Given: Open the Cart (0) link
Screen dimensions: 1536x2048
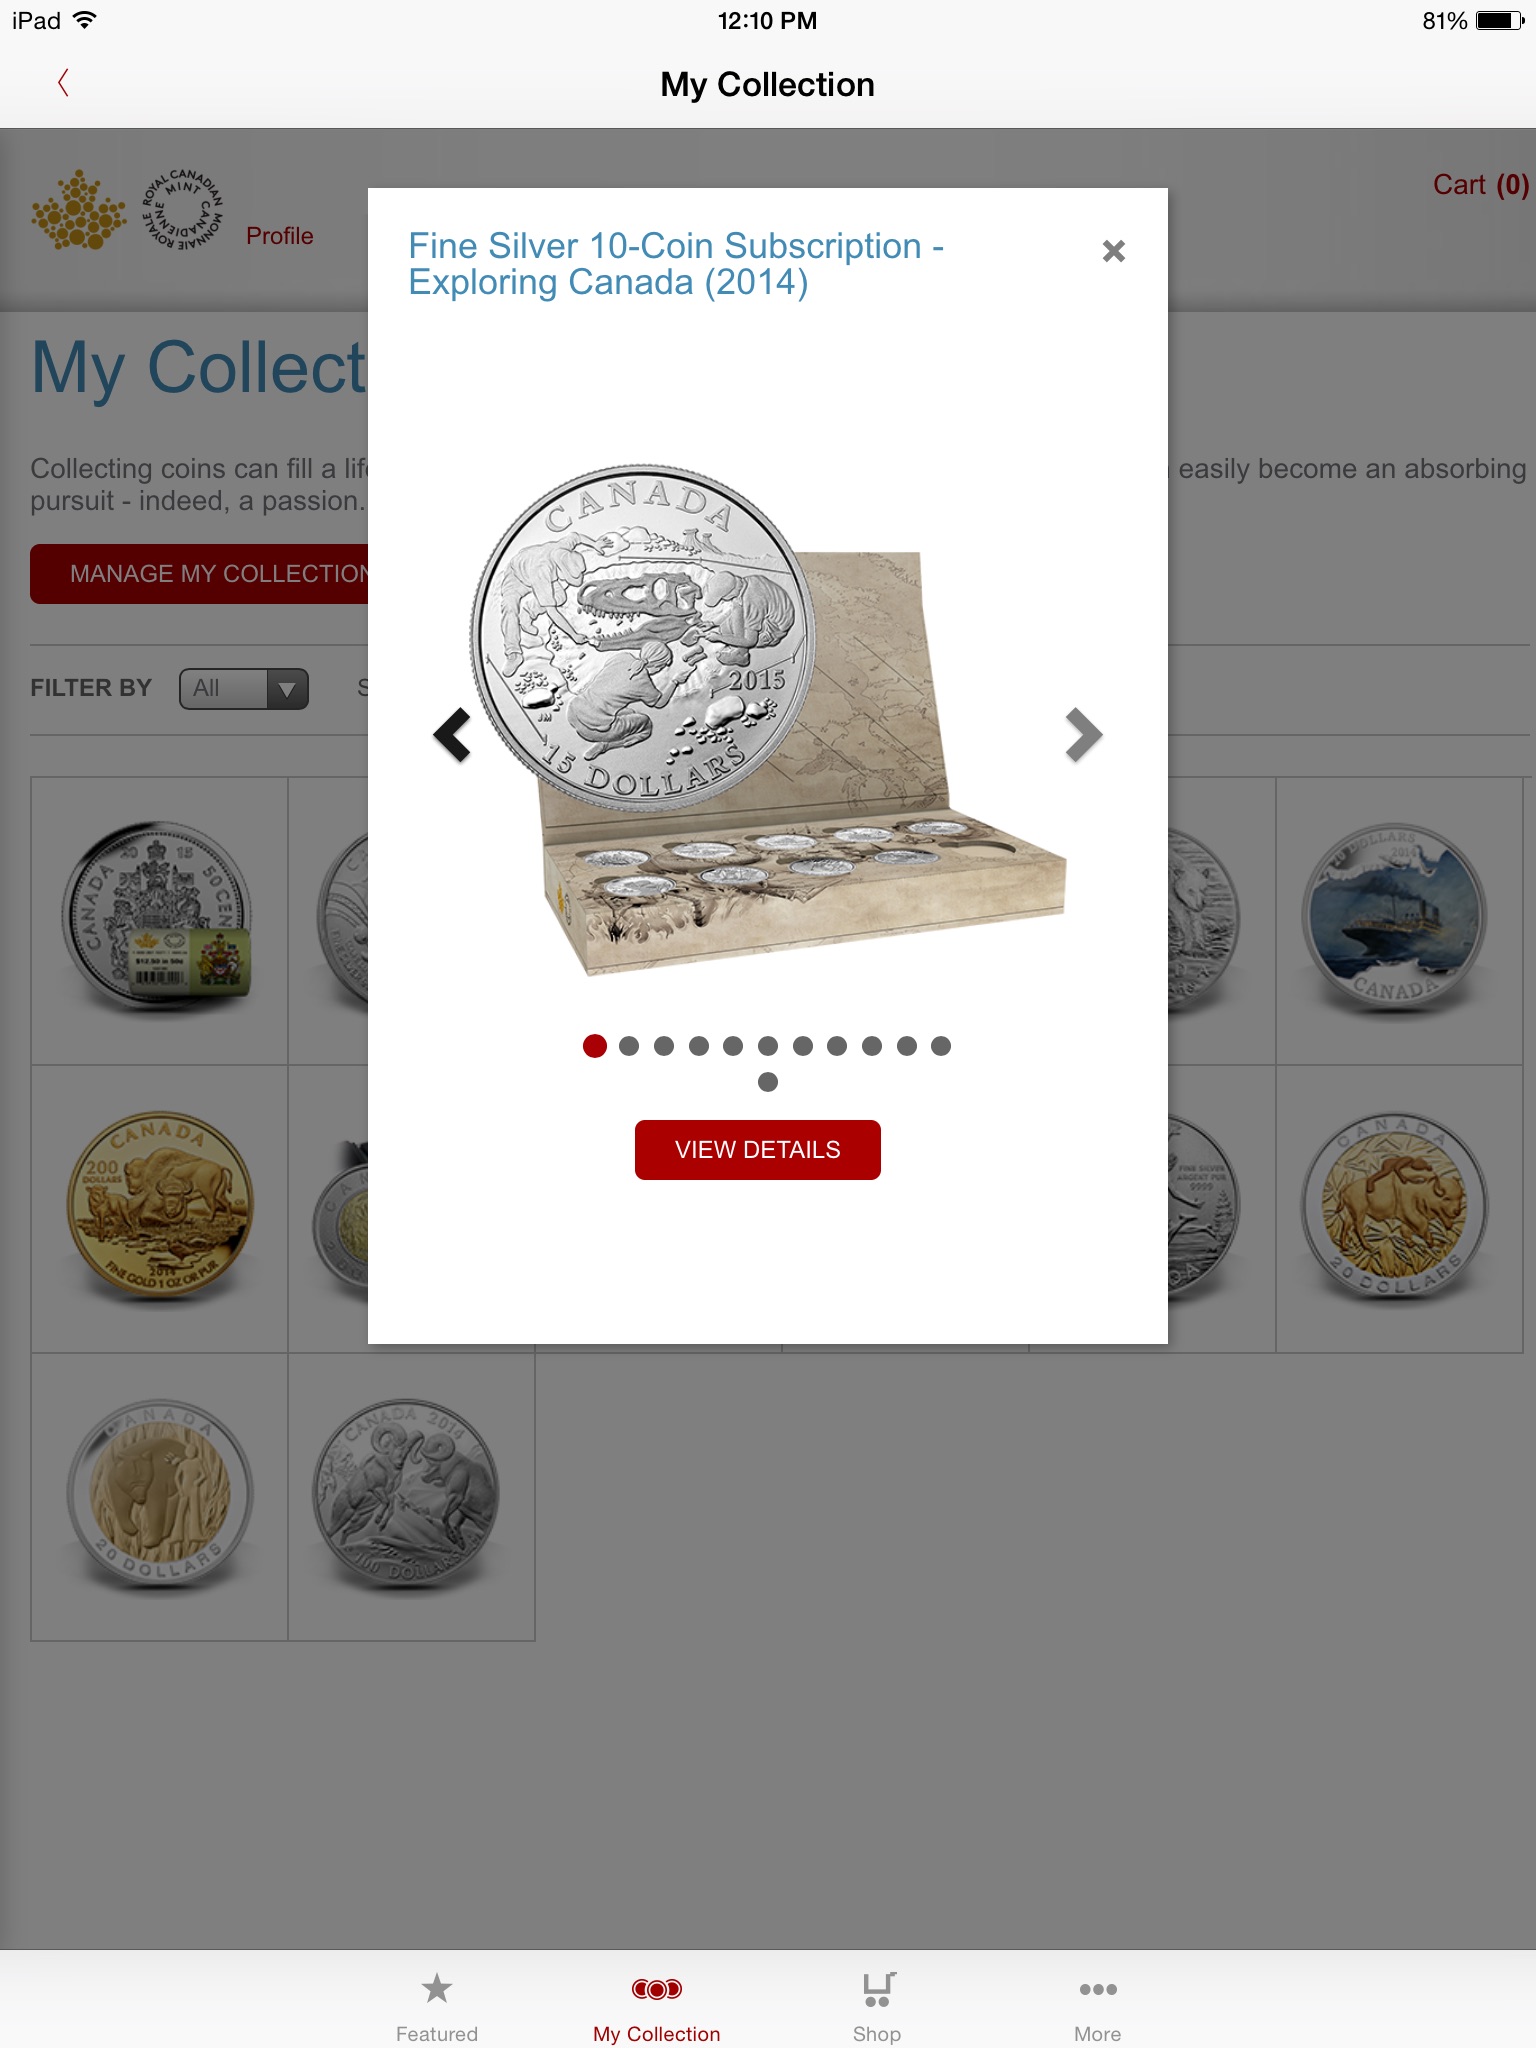Looking at the screenshot, I should point(1480,185).
